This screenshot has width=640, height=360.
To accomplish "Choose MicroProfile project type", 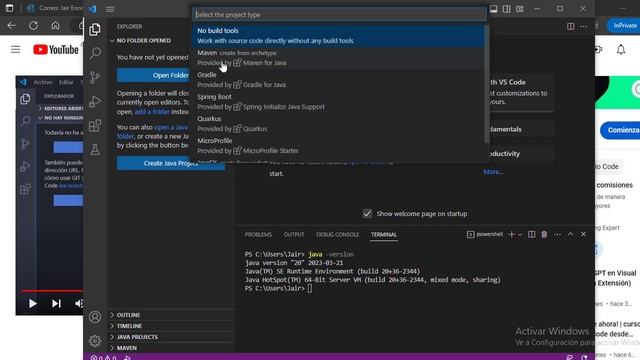I will click(338, 146).
